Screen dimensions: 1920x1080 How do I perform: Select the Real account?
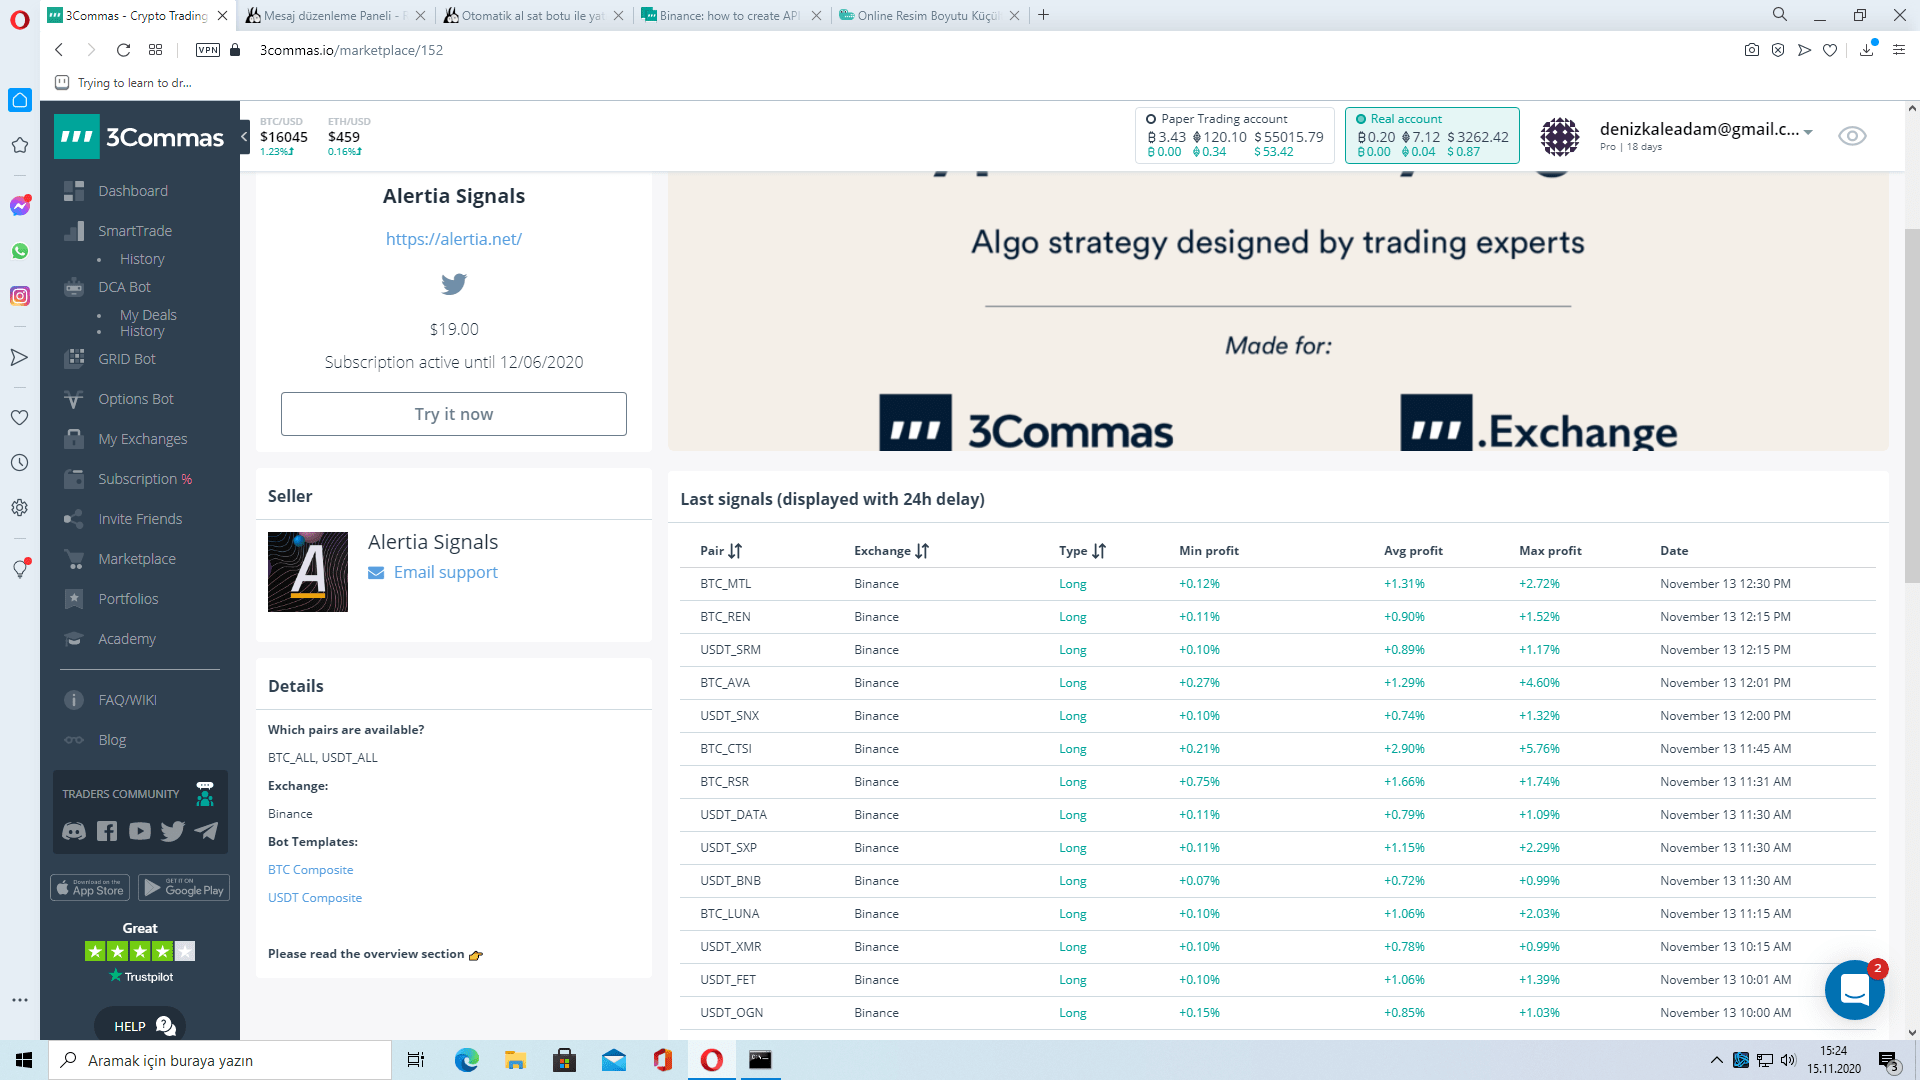[x=1432, y=135]
